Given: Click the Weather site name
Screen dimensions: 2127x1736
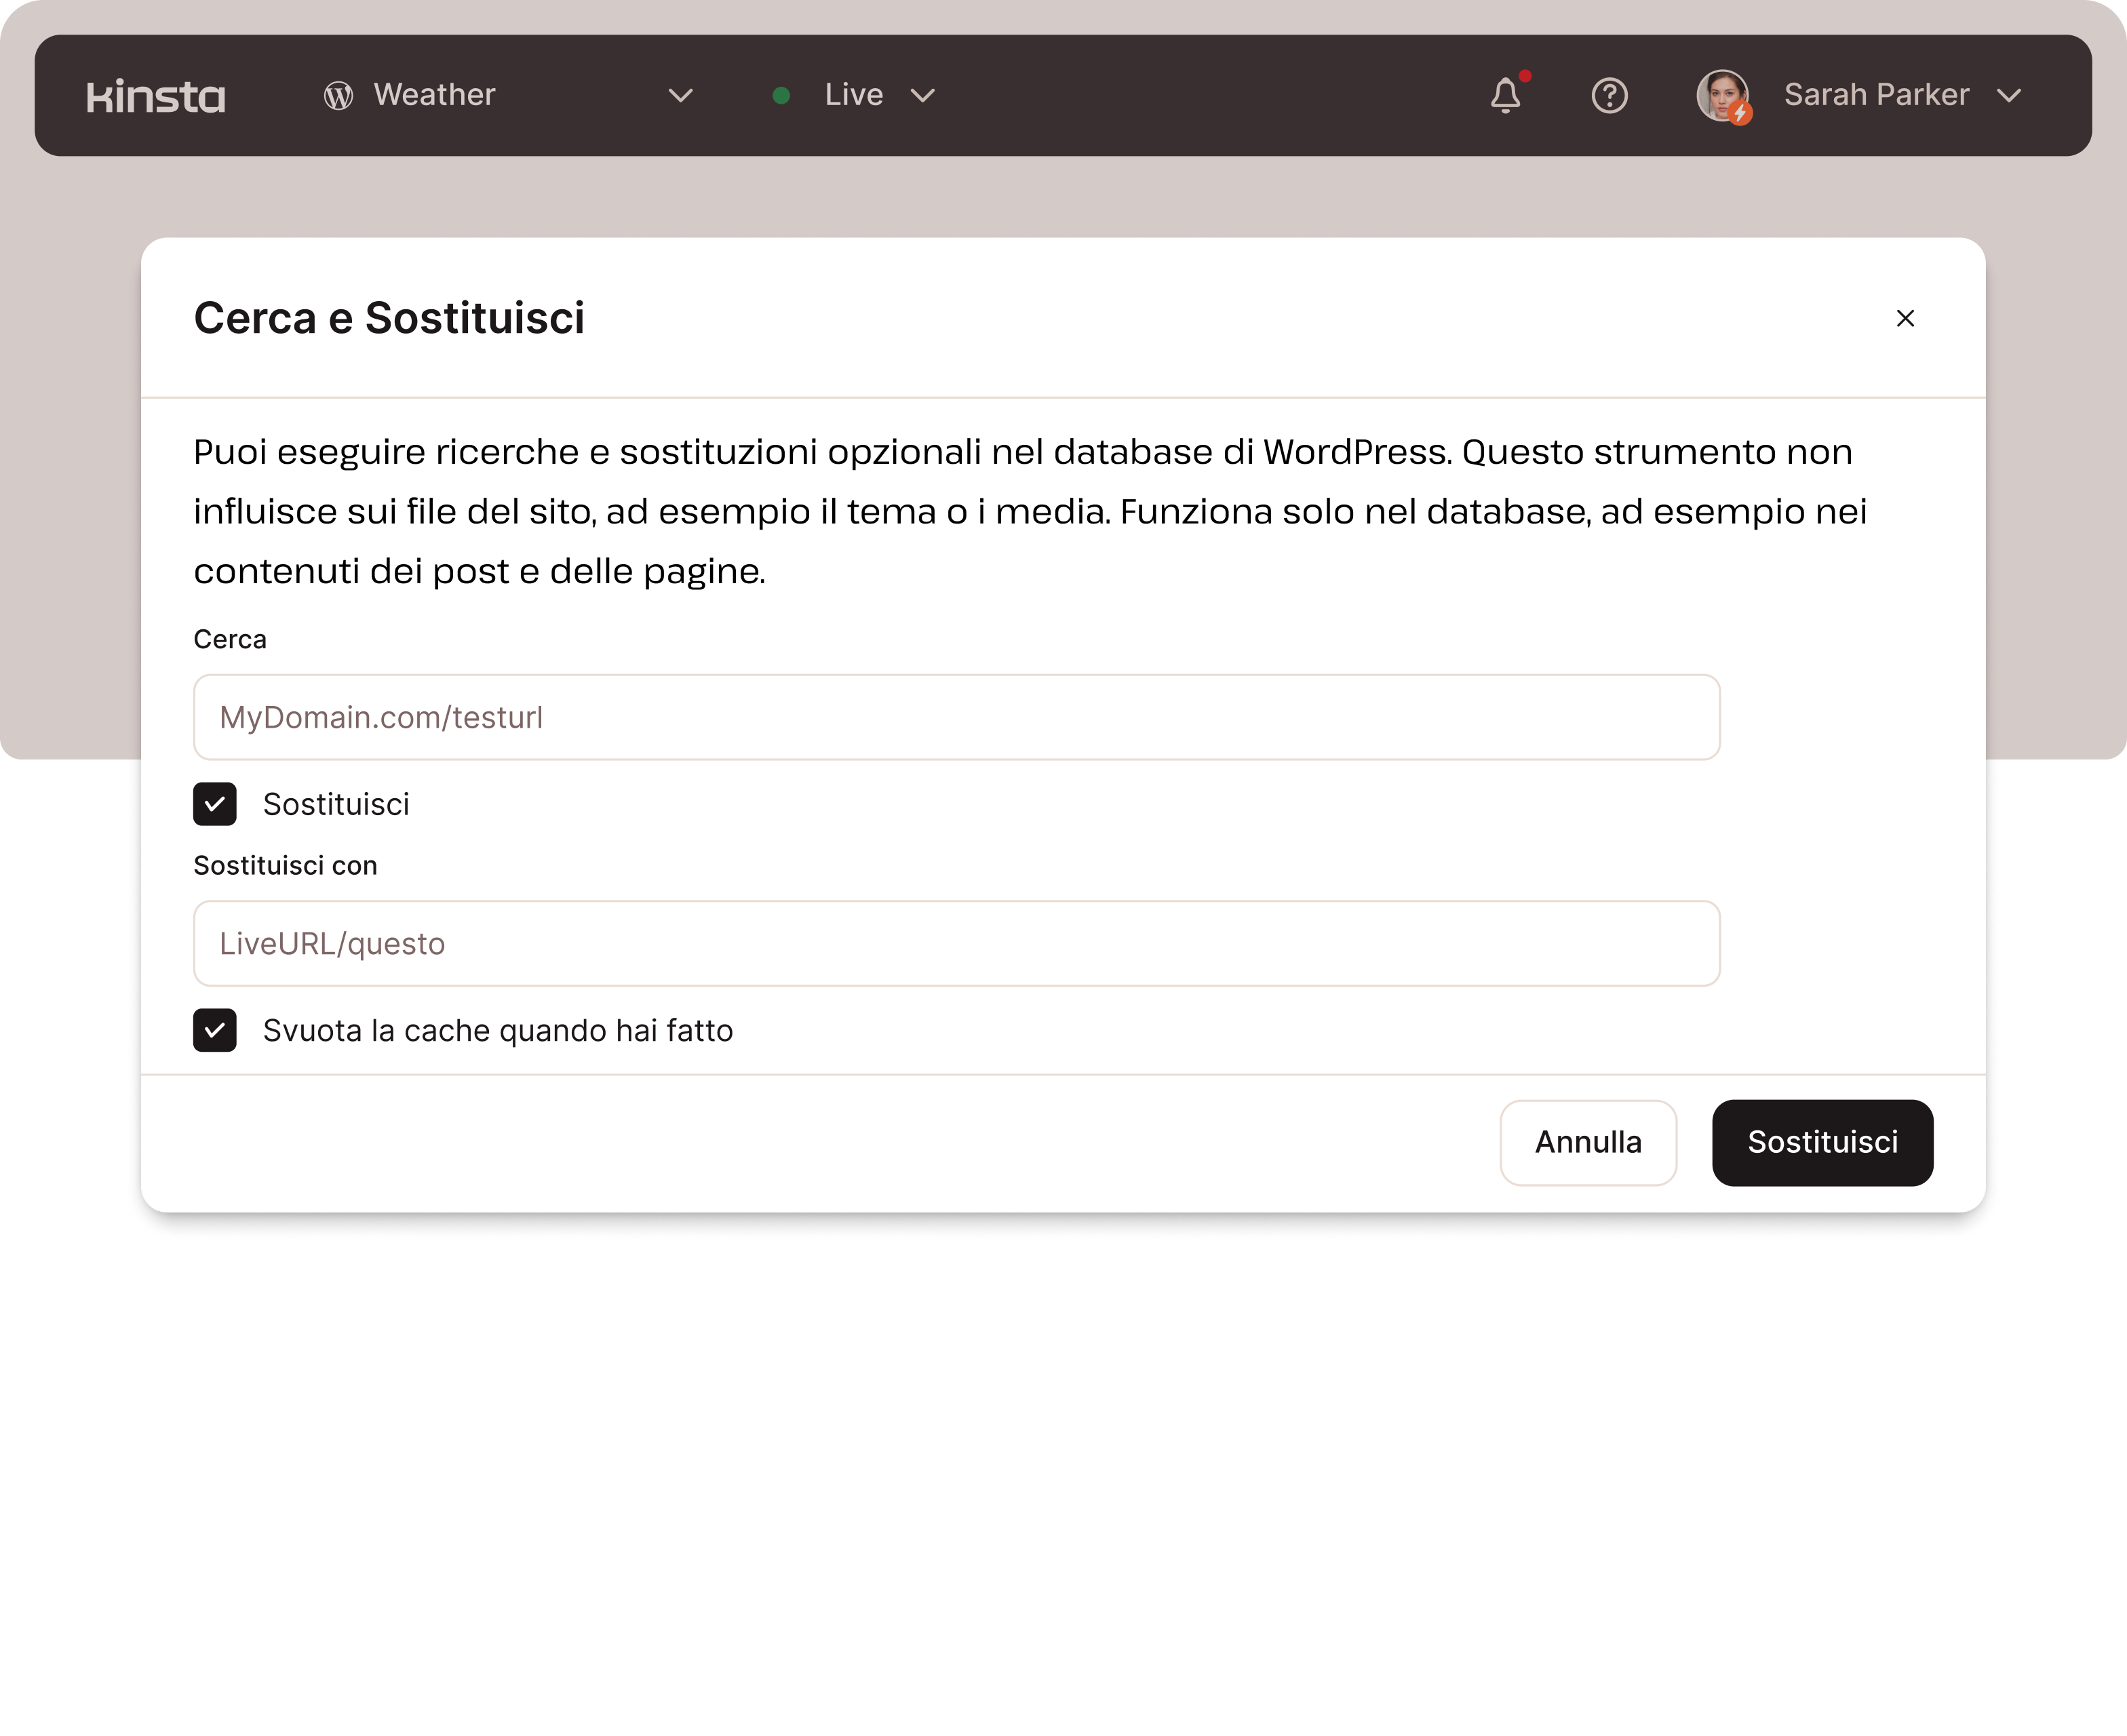Looking at the screenshot, I should (x=434, y=95).
